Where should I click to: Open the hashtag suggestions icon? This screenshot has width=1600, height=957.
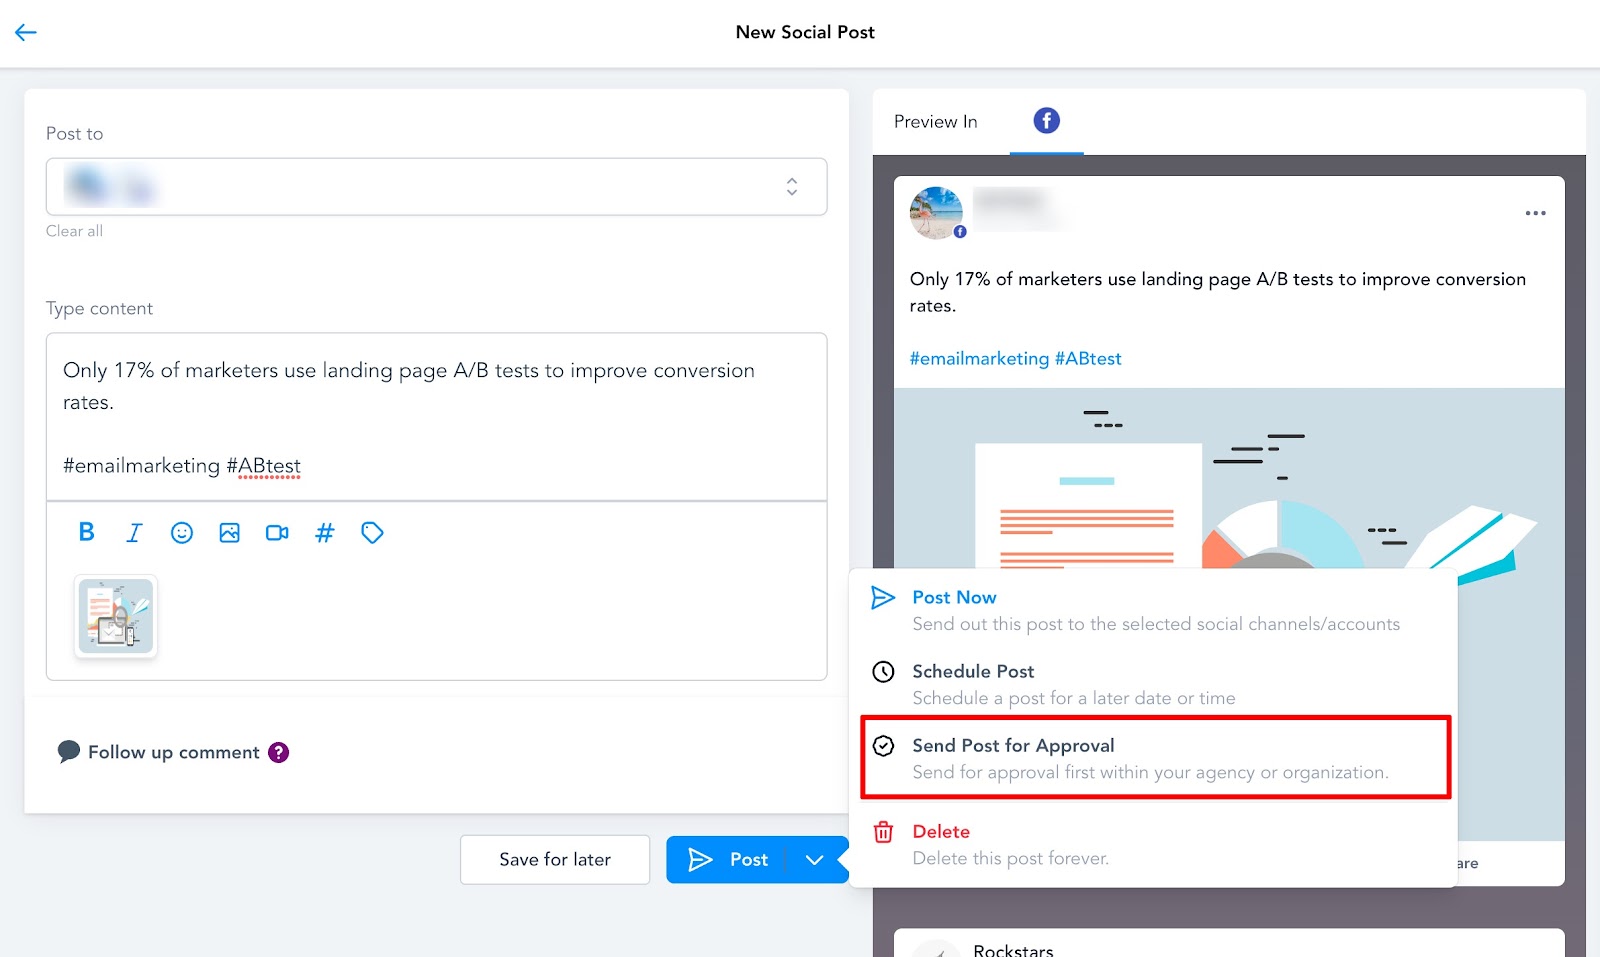pyautogui.click(x=325, y=533)
